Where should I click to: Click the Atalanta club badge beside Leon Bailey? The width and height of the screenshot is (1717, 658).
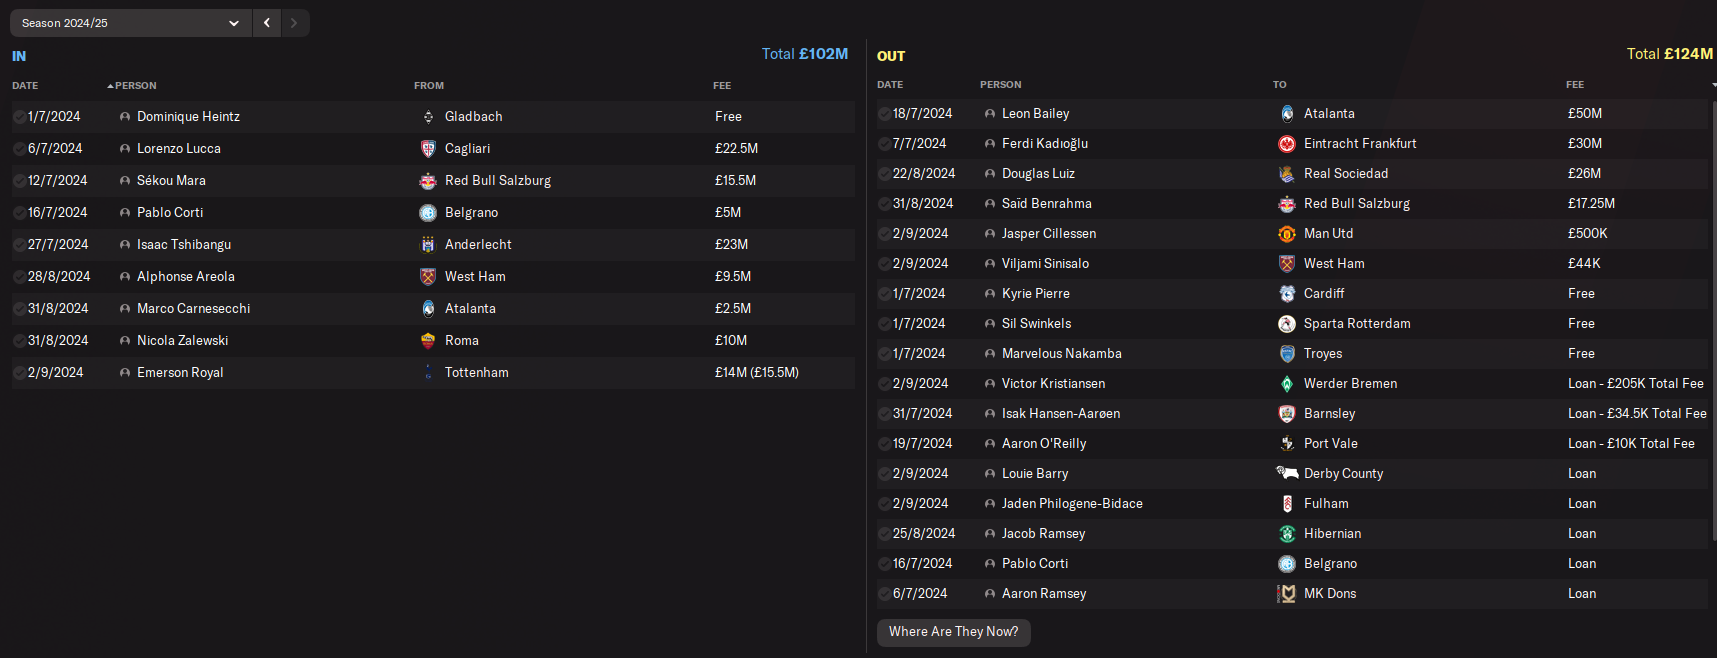[1287, 114]
